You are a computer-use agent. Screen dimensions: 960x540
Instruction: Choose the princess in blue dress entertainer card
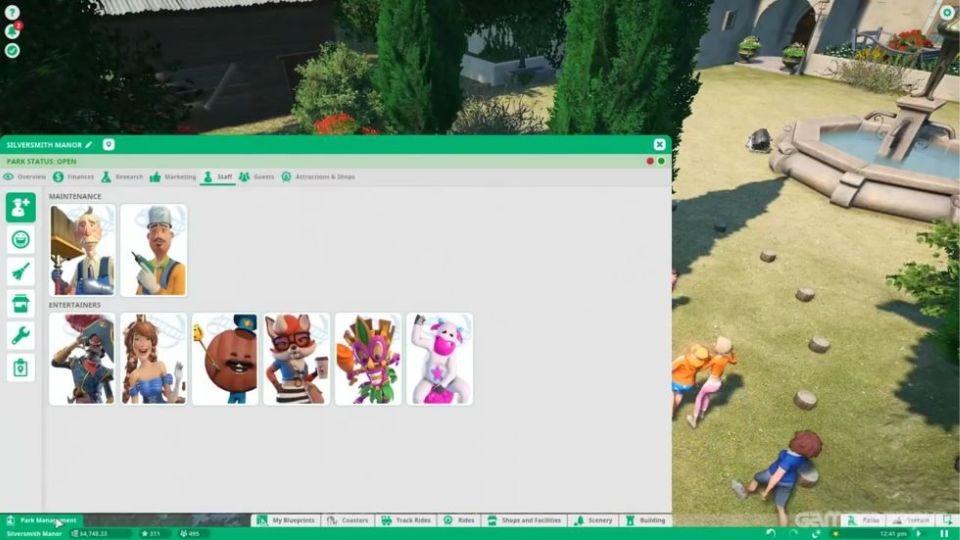pyautogui.click(x=154, y=359)
